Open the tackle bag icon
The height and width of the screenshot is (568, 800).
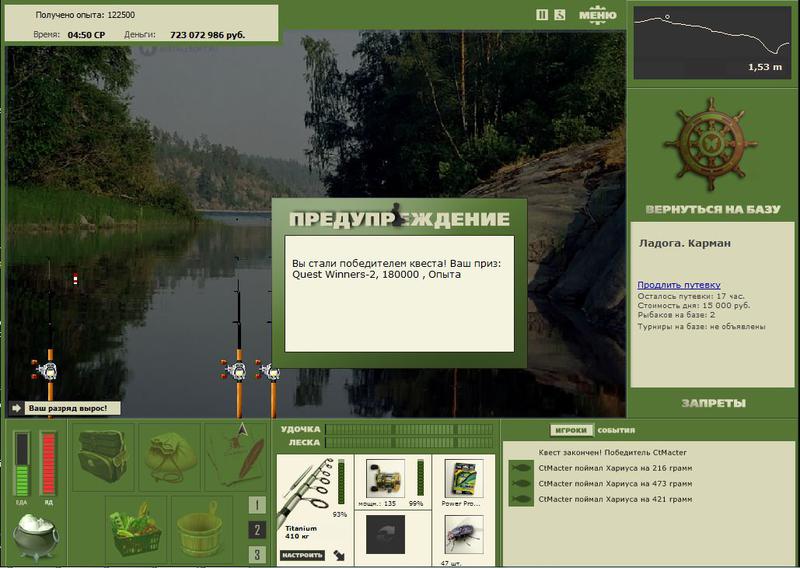coord(104,457)
